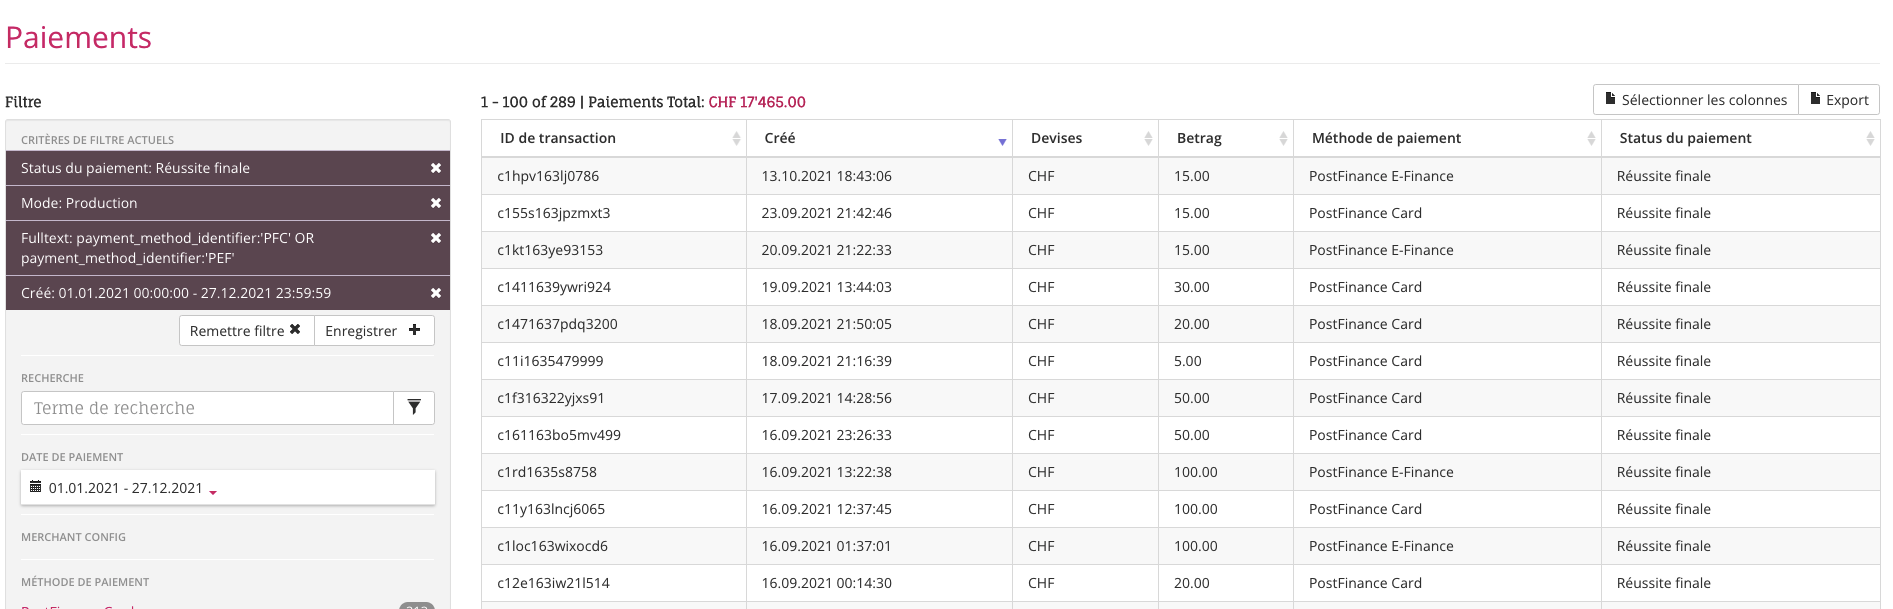Screen dimensions: 1893x609
Task: Click the calendar icon in date field
Action: (36, 487)
